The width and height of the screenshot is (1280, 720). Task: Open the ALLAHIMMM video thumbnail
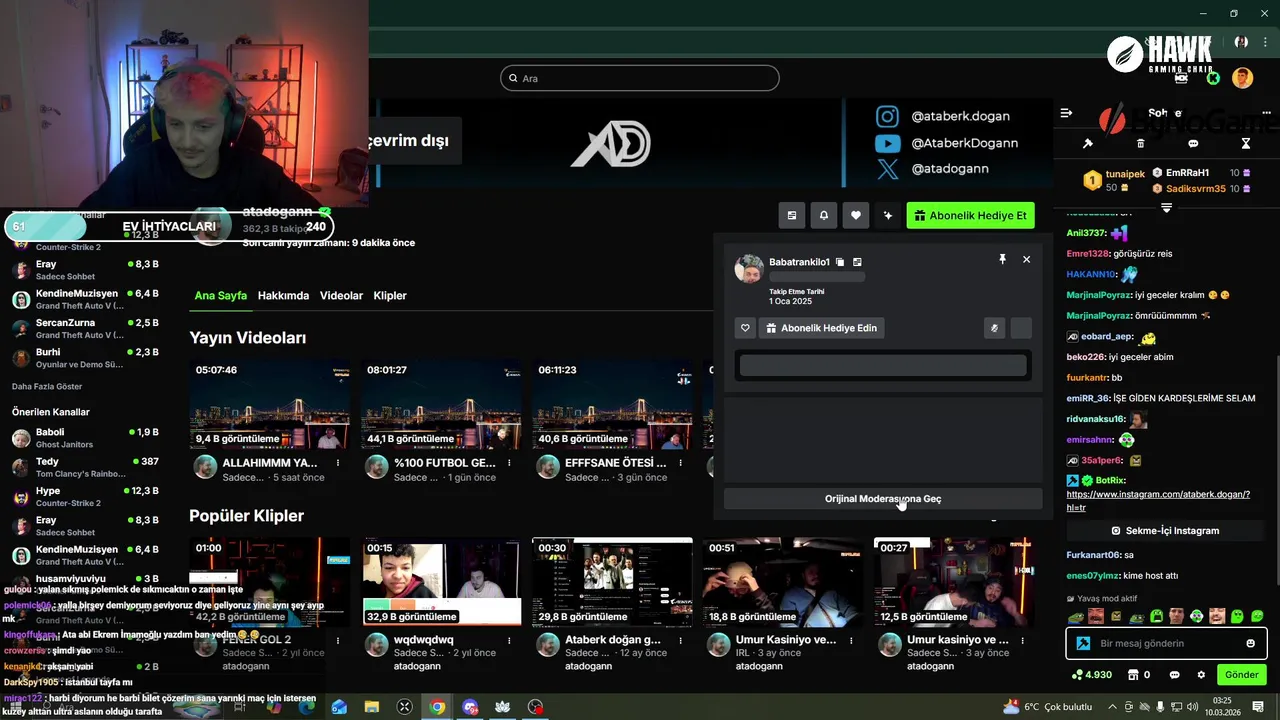click(x=269, y=404)
